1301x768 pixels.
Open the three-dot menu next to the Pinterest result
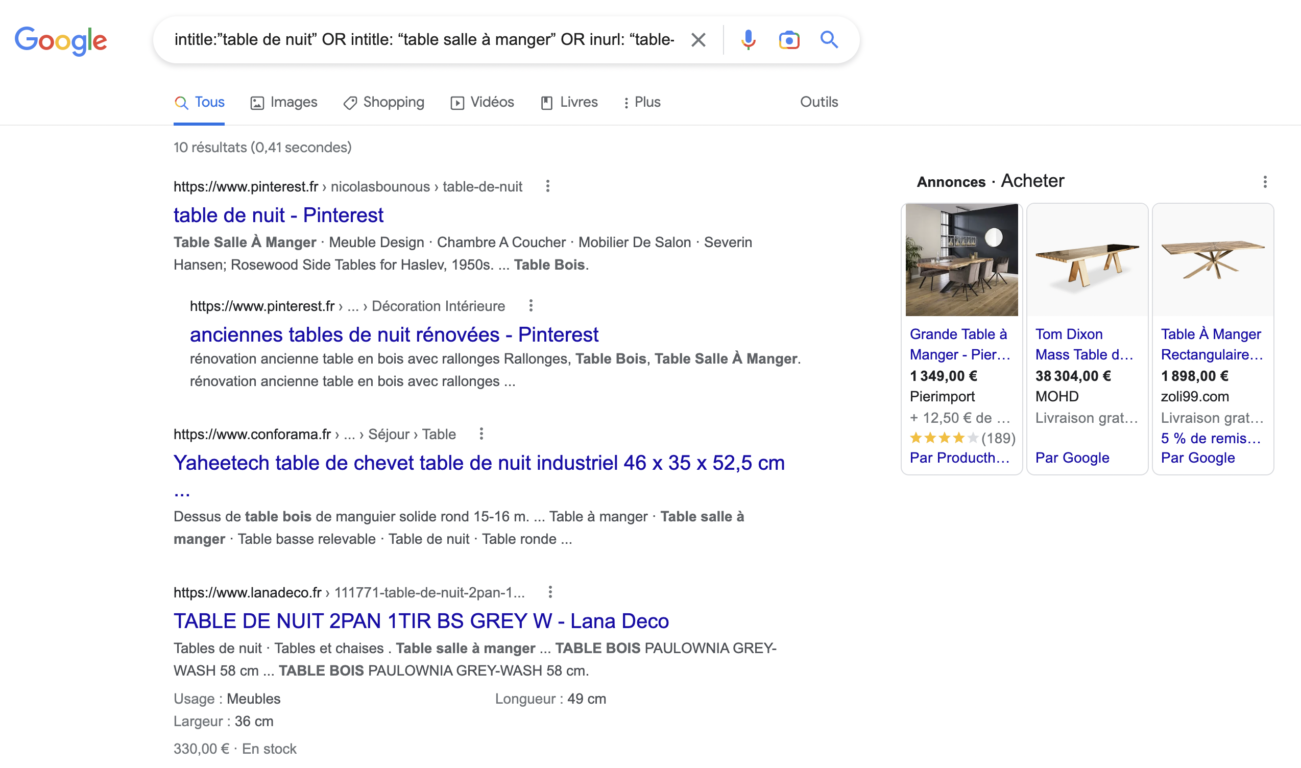[547, 186]
